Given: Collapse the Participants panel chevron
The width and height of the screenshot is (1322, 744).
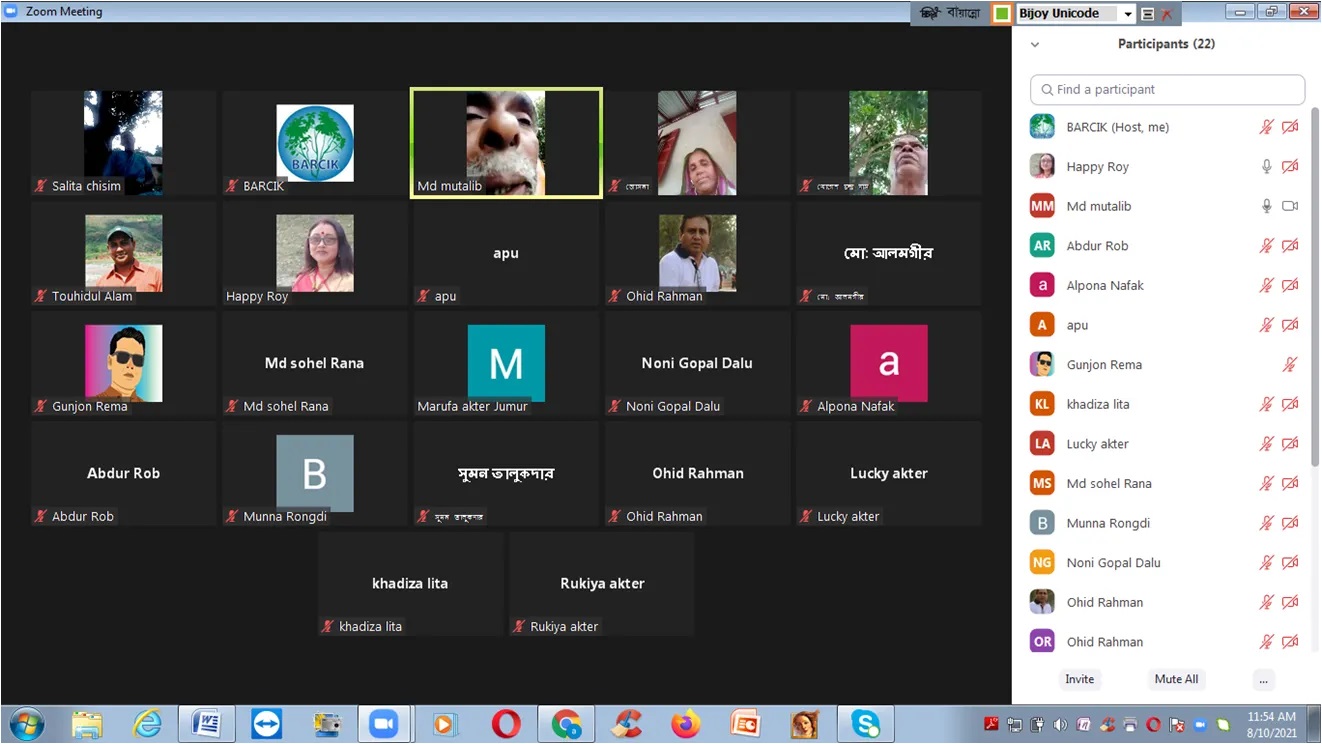Looking at the screenshot, I should (1035, 44).
